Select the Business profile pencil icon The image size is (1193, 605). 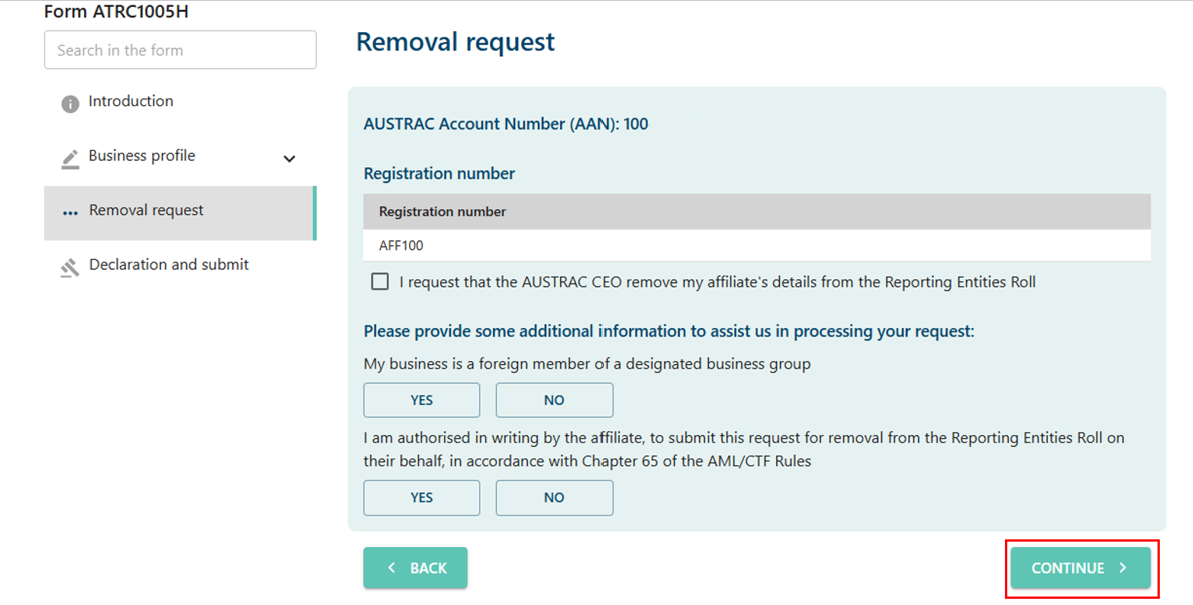(69, 156)
